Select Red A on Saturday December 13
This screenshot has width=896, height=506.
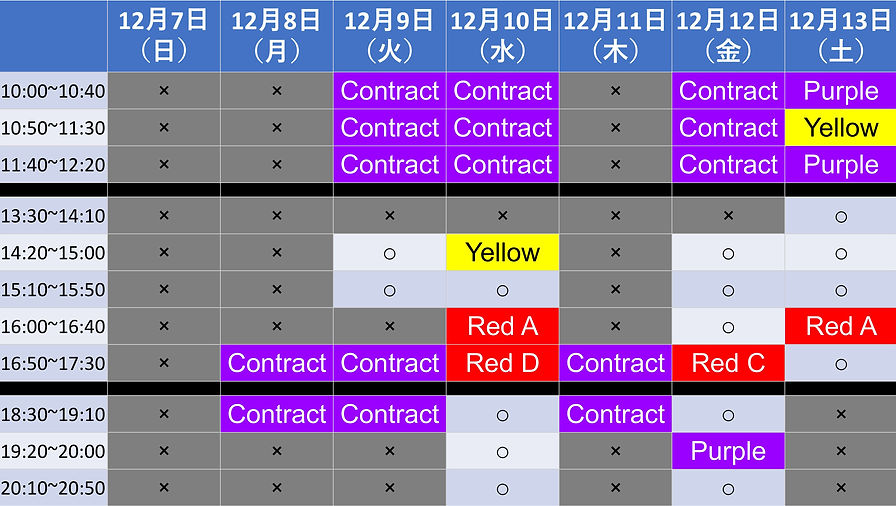(x=840, y=326)
